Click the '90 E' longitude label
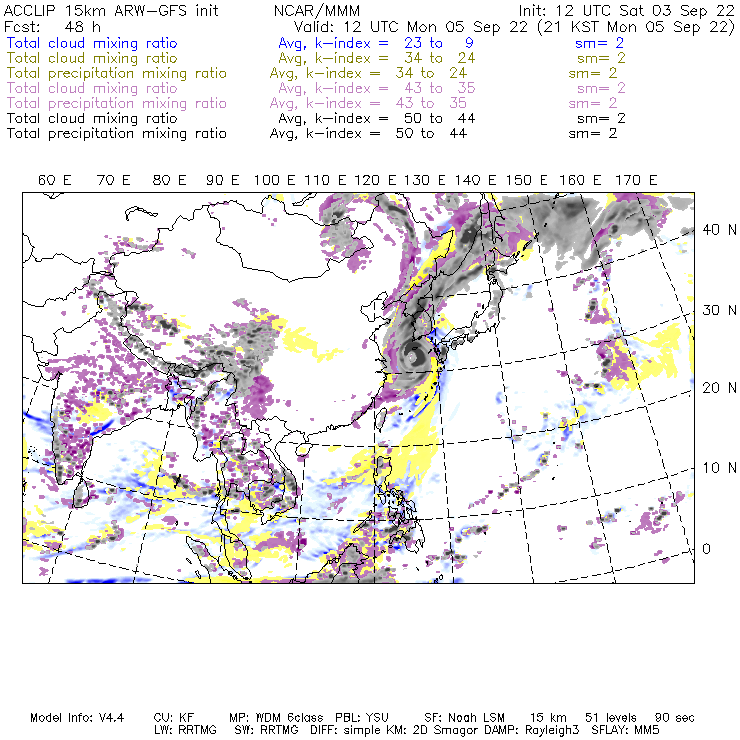This screenshot has height=740, width=740. [223, 180]
